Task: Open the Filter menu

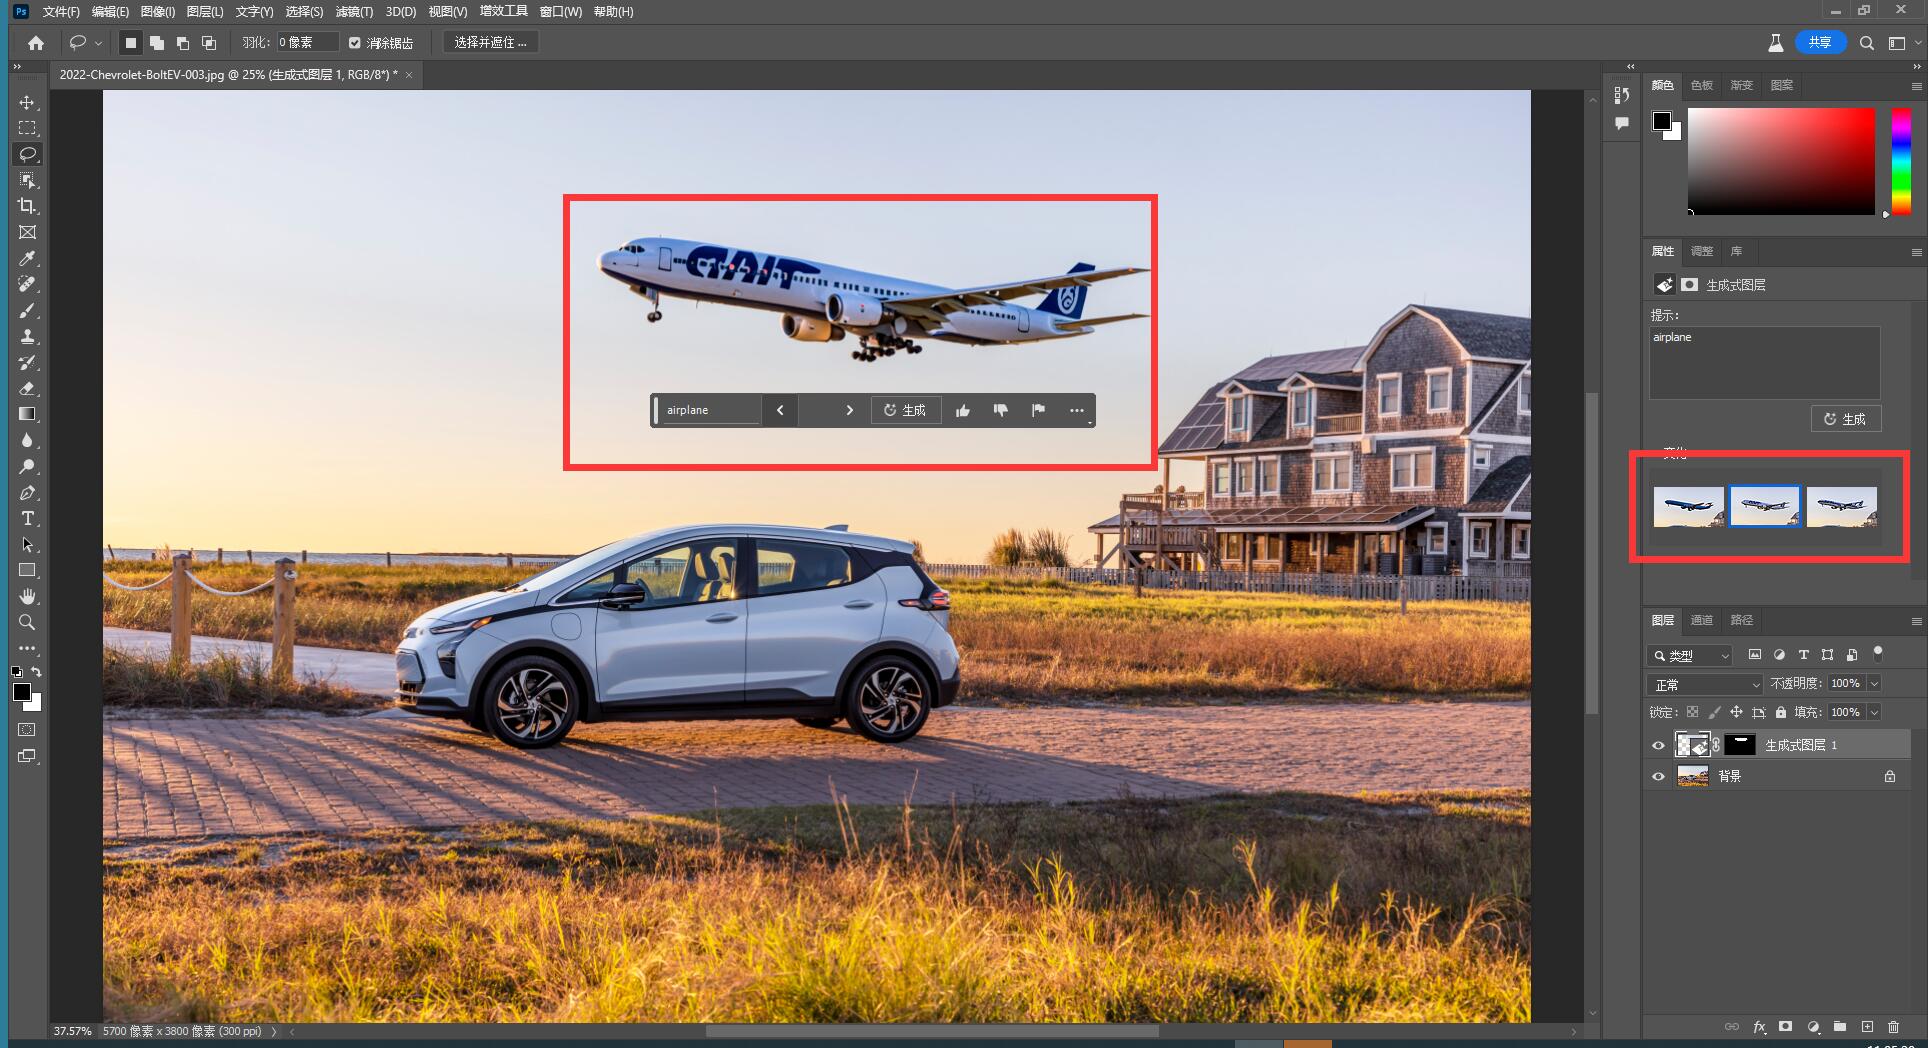Action: 354,11
